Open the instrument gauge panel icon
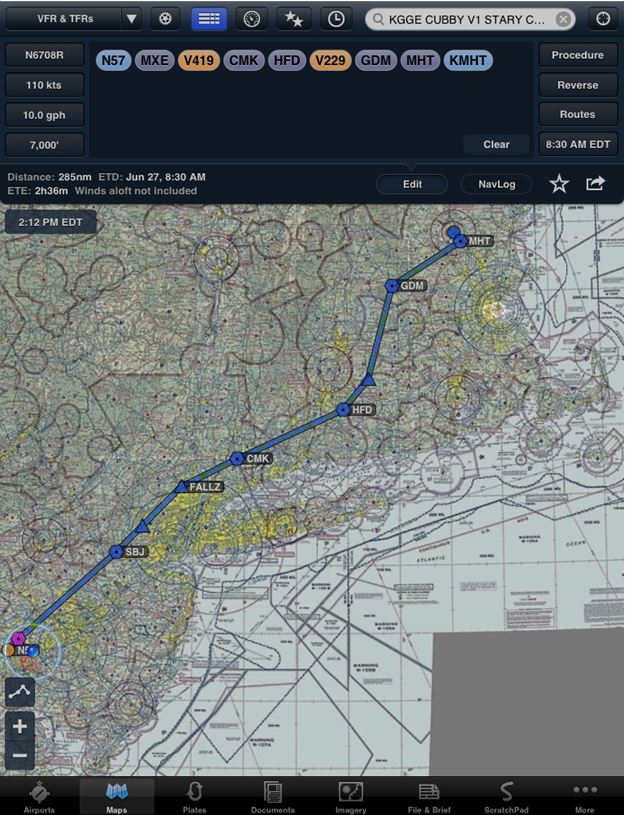 tap(252, 19)
